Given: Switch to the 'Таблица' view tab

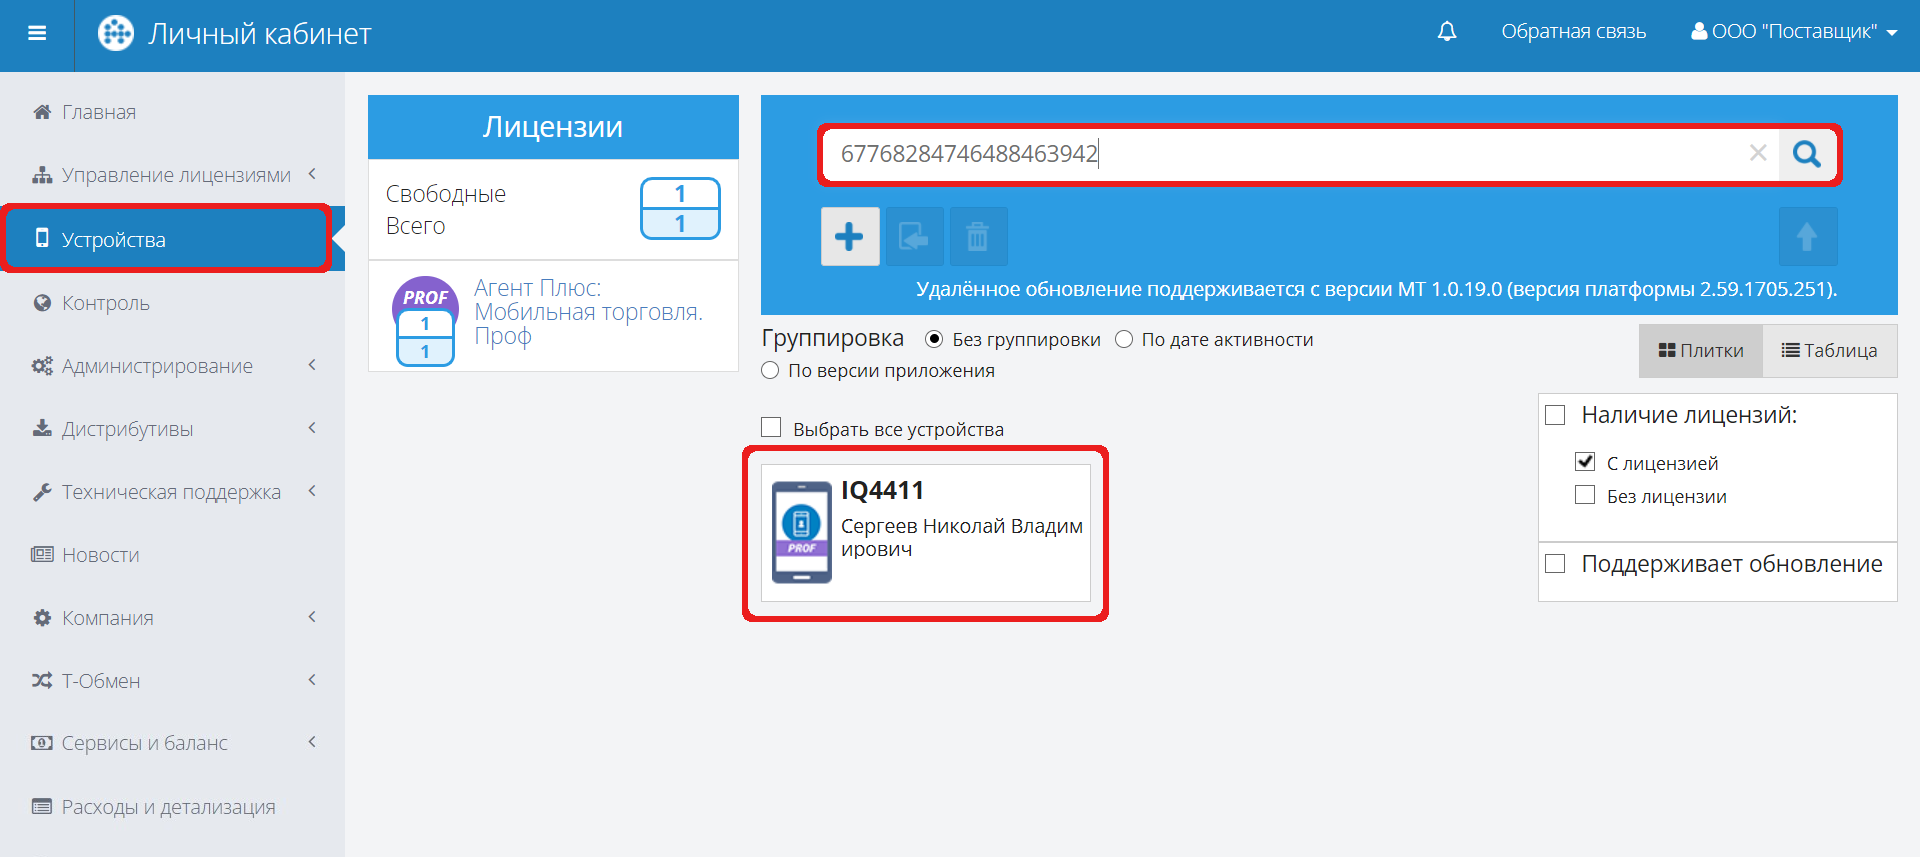Looking at the screenshot, I should [x=1829, y=351].
